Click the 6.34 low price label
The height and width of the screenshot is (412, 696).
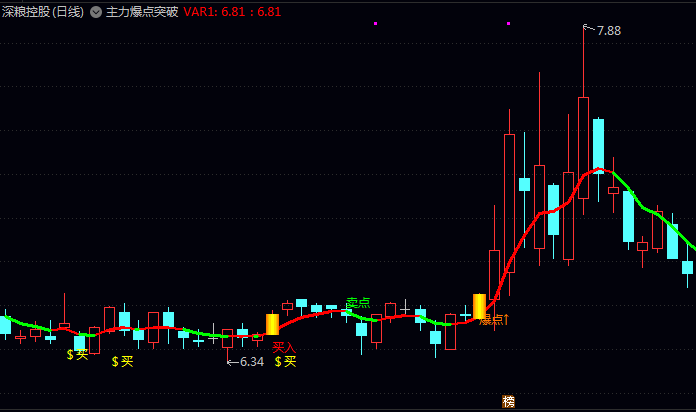pyautogui.click(x=252, y=362)
